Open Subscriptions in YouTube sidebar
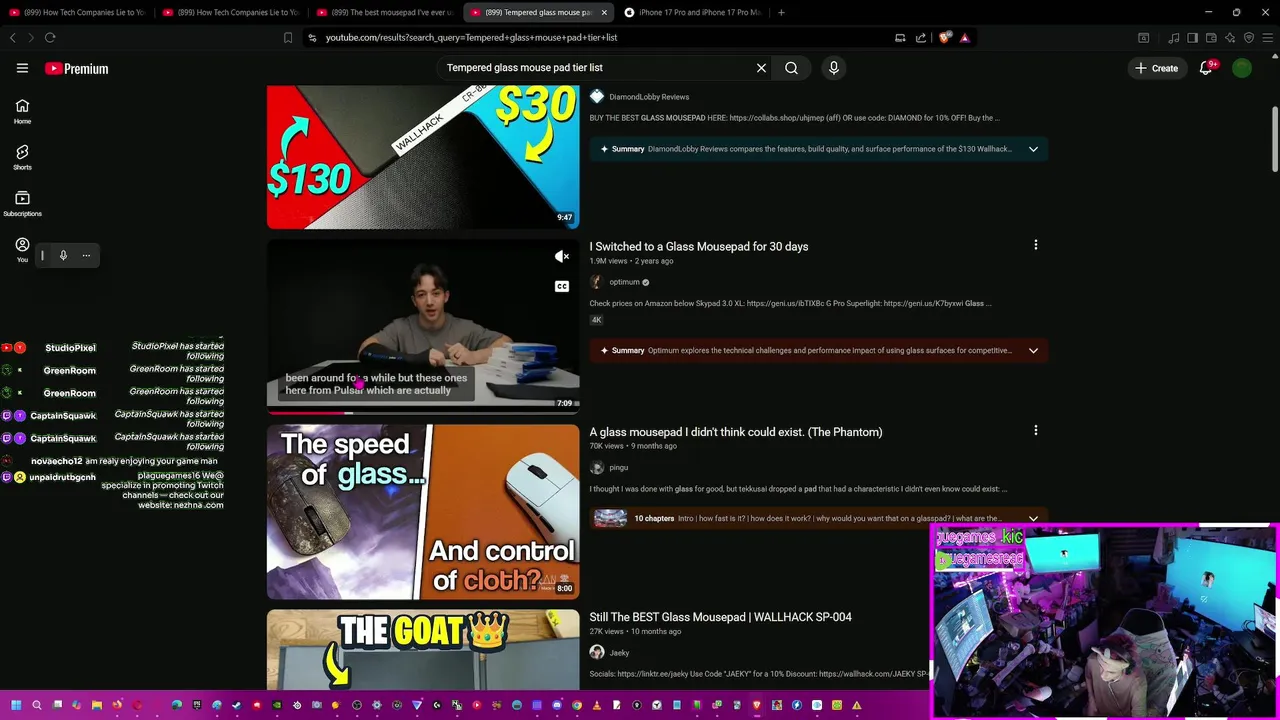The image size is (1280, 720). click(x=22, y=203)
